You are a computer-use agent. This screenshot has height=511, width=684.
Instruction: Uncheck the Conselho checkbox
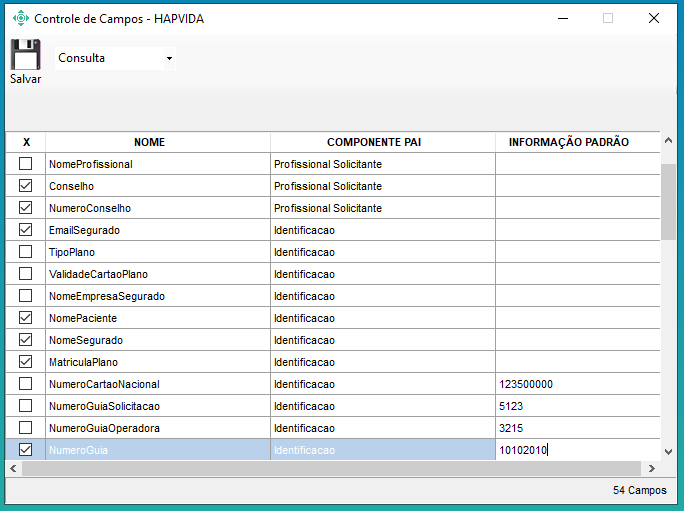(26, 186)
